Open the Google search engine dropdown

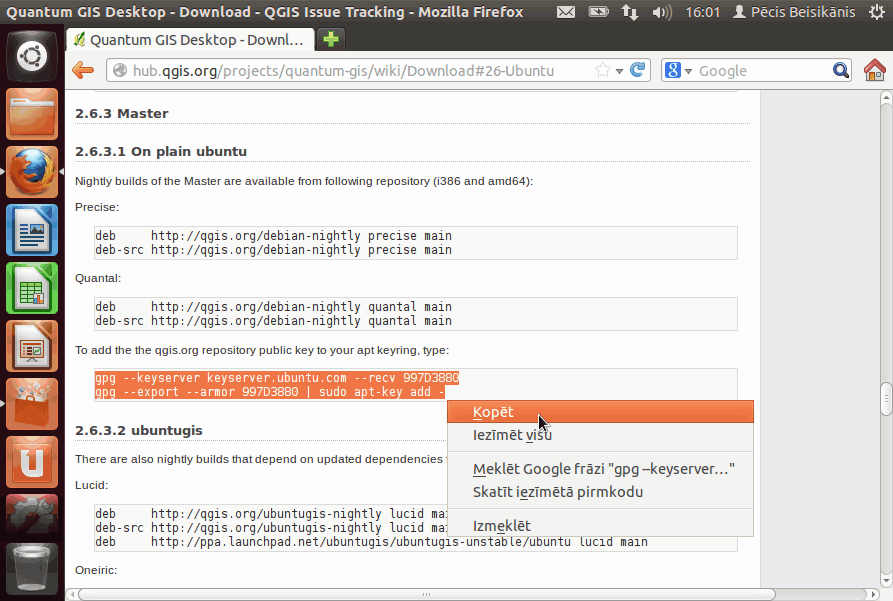point(678,71)
